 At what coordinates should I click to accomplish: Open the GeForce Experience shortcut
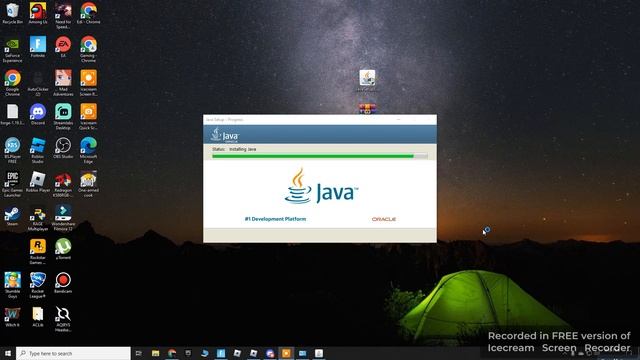pos(12,49)
